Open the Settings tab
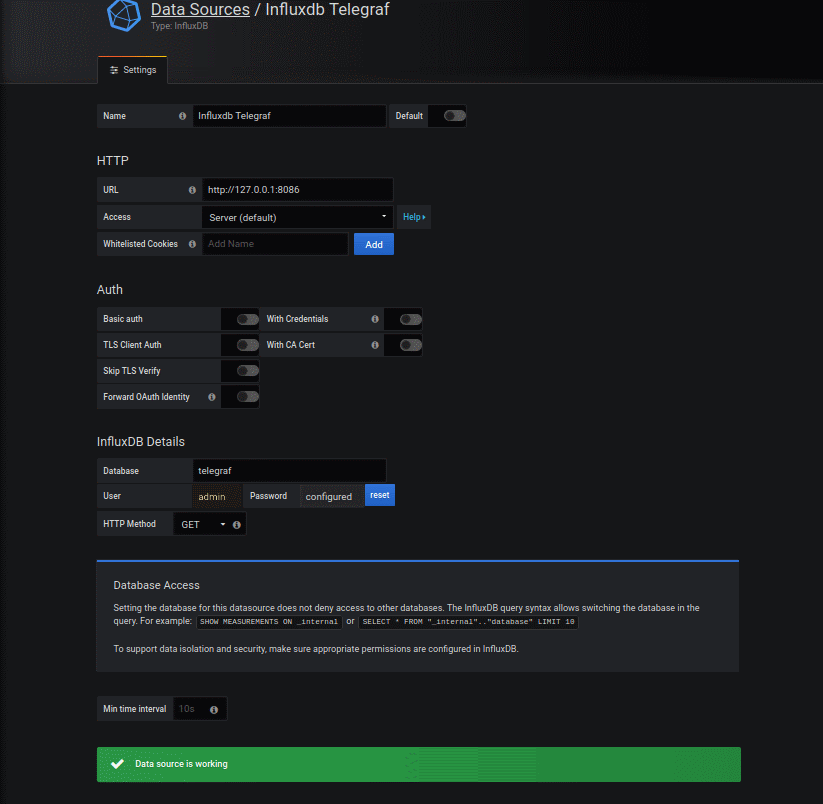Image resolution: width=823 pixels, height=804 pixels. [133, 70]
